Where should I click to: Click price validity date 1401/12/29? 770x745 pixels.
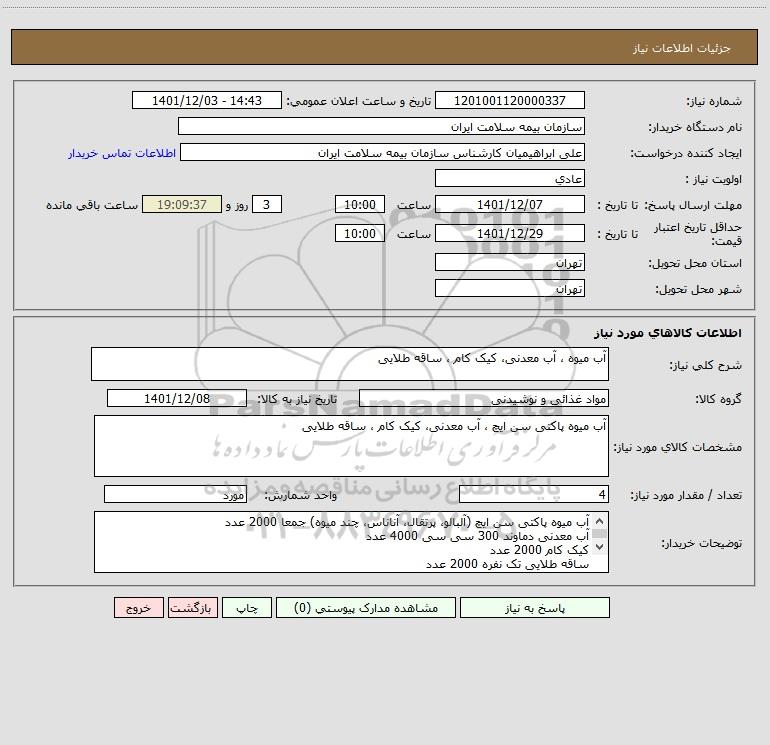point(510,233)
